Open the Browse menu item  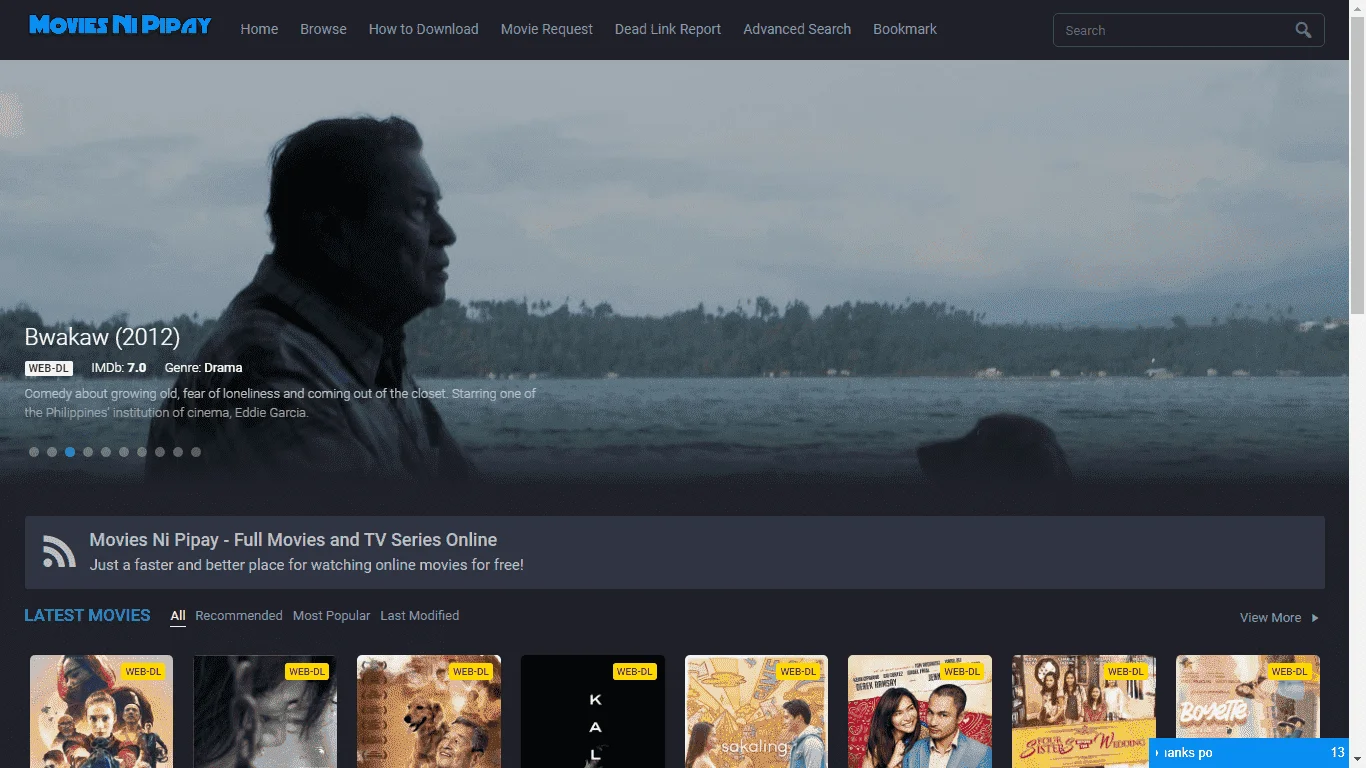(323, 29)
